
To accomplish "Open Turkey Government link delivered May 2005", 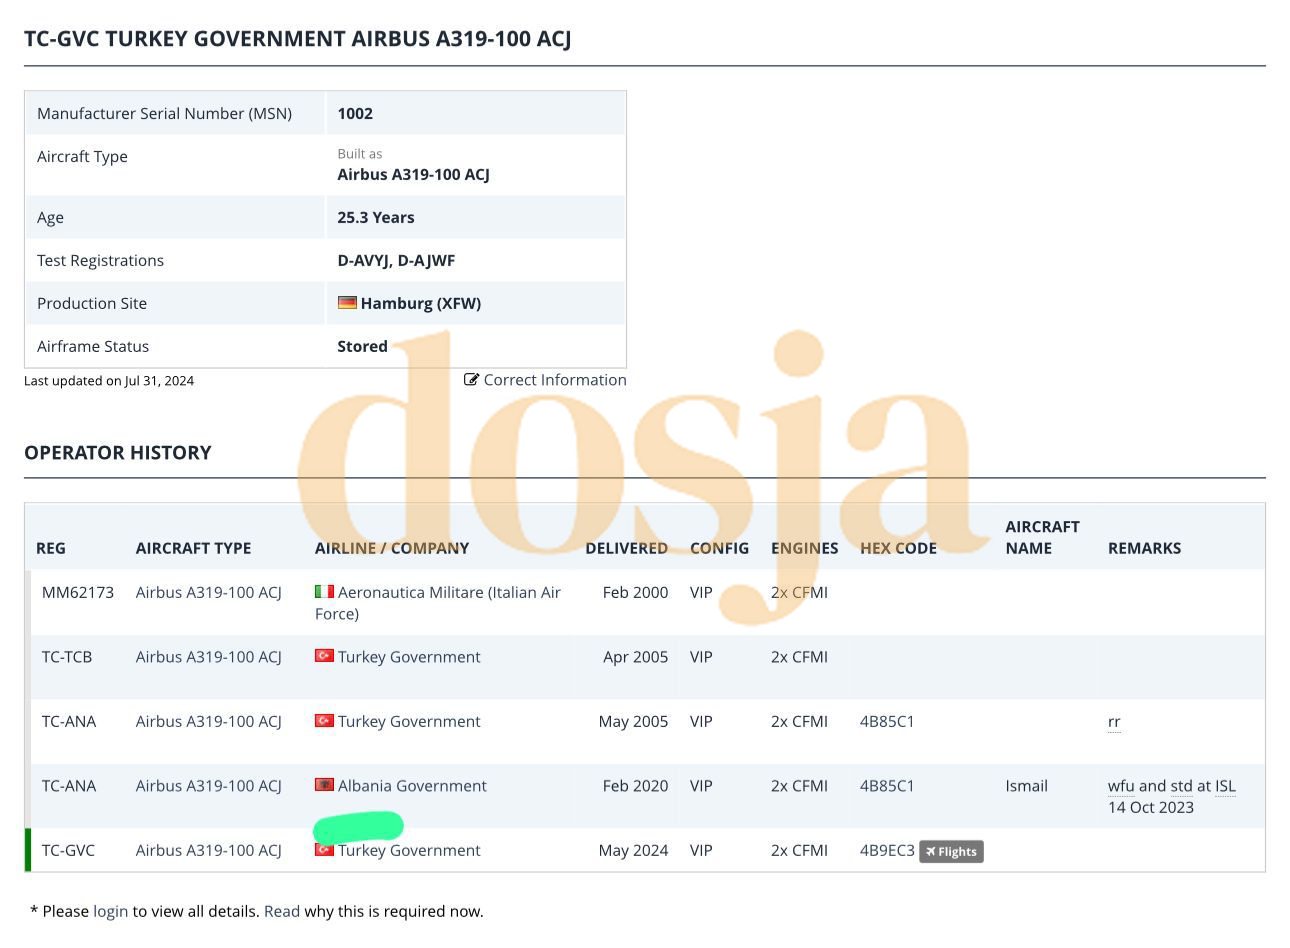I will [x=409, y=721].
